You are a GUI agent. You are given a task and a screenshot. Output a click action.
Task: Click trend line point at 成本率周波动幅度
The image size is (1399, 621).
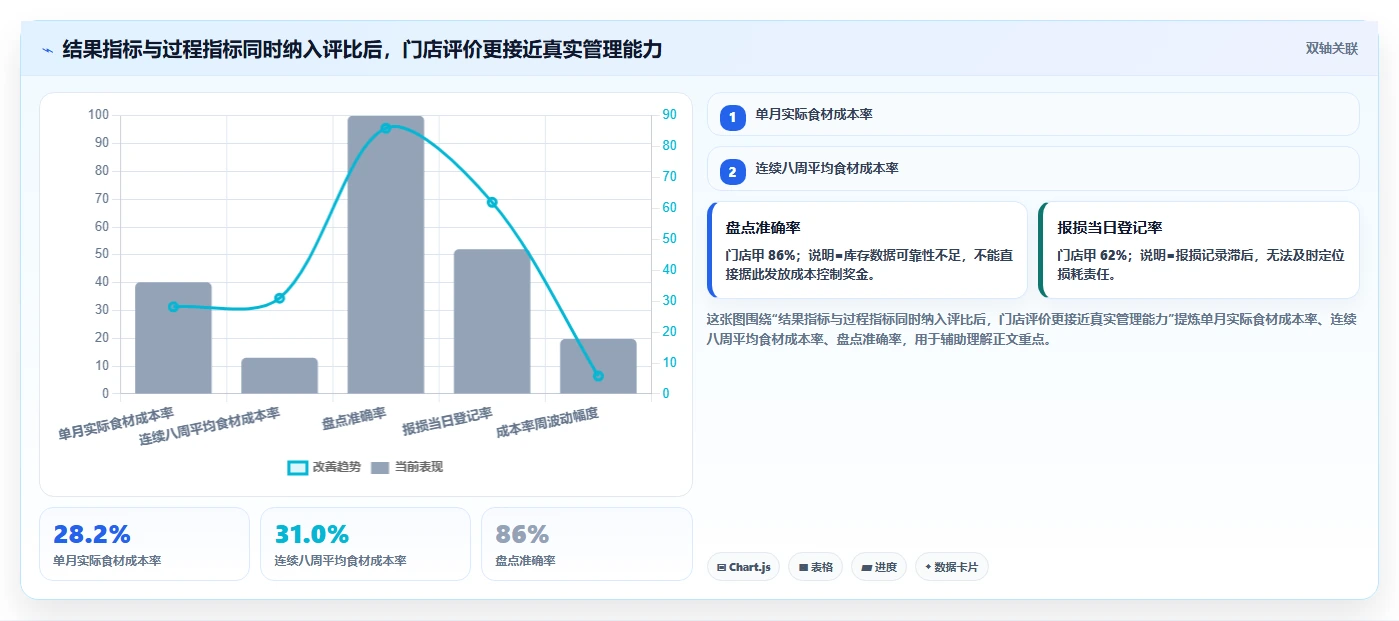coord(598,376)
